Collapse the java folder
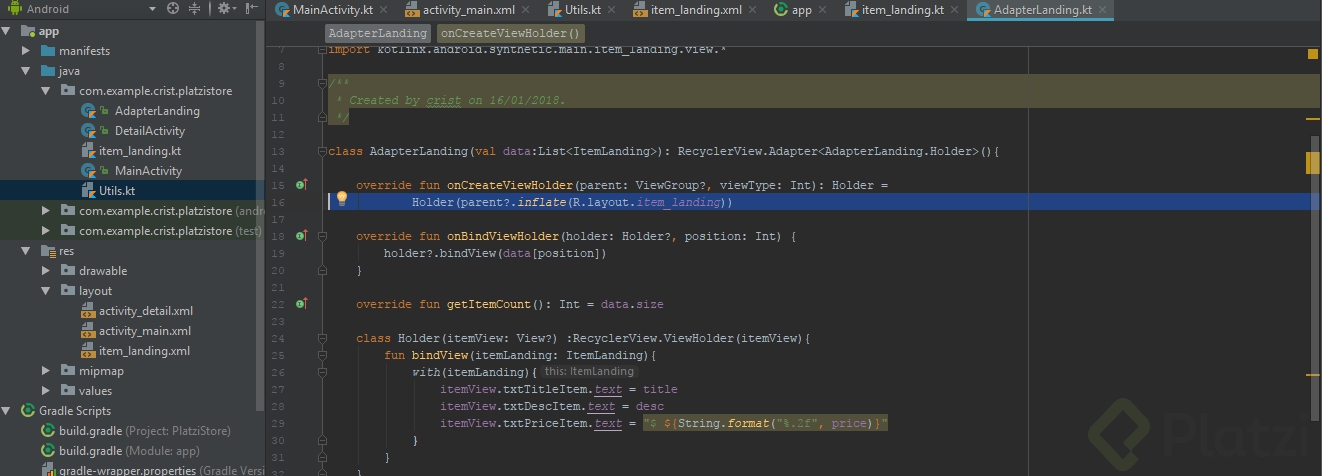 [x=27, y=71]
